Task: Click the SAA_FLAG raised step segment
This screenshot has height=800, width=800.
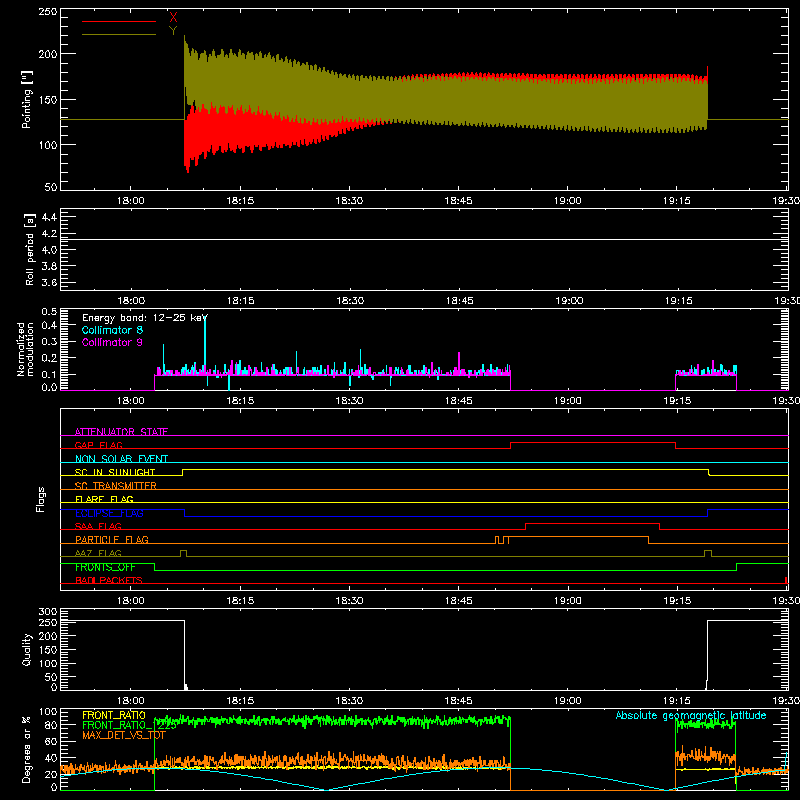Action: 592,524
